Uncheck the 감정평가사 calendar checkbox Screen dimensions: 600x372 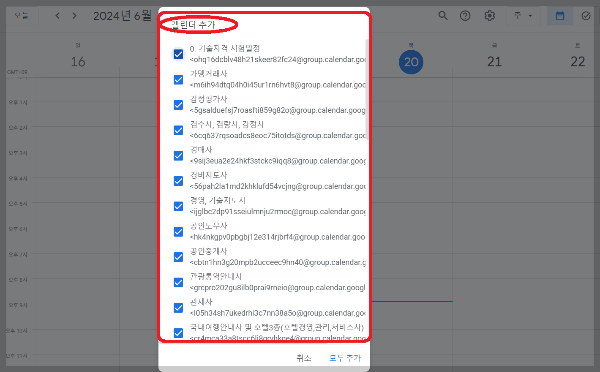click(x=178, y=105)
